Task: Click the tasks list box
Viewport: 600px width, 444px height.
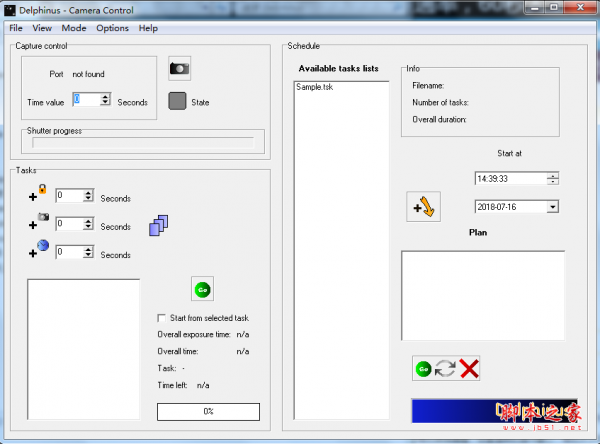Action: (x=83, y=349)
